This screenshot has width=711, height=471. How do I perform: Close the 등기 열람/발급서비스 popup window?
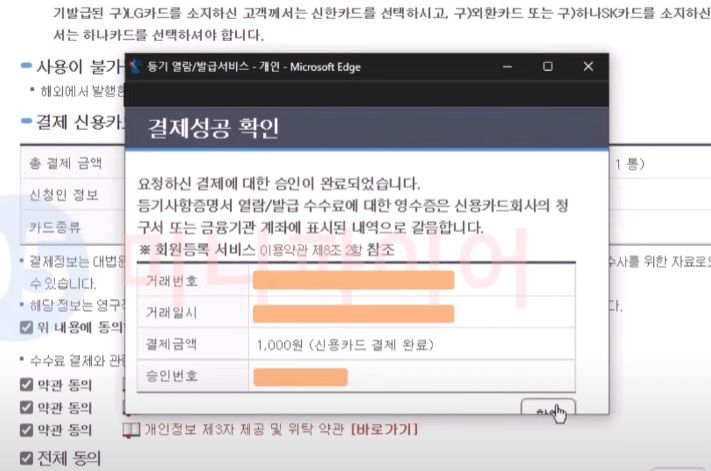[x=588, y=67]
